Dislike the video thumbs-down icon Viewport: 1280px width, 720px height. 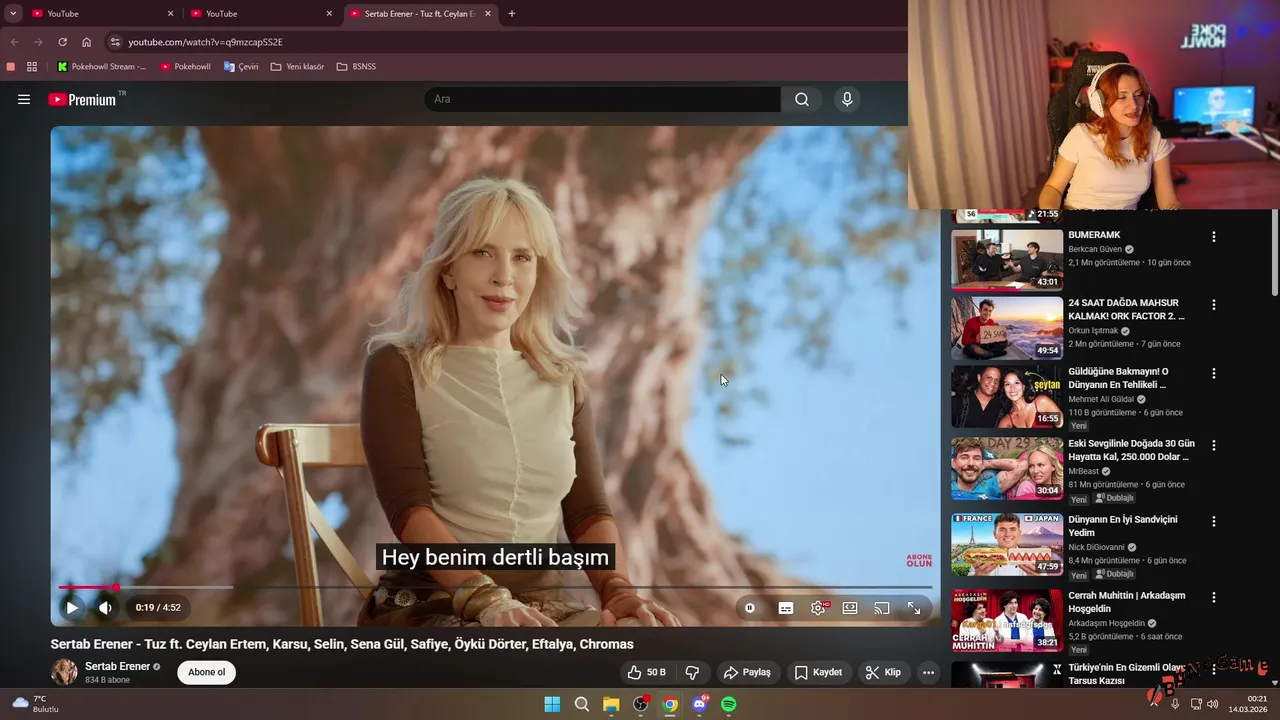[x=692, y=672]
